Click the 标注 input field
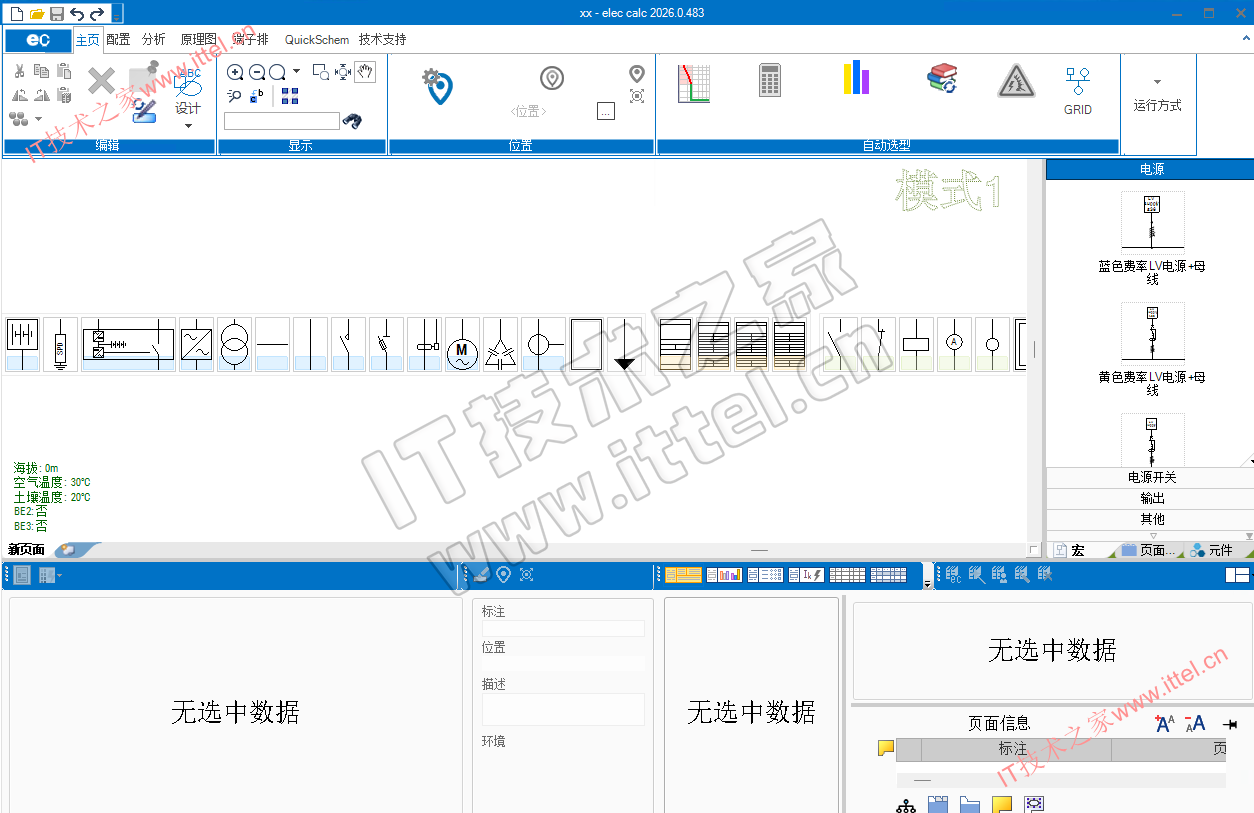The width and height of the screenshot is (1254, 813). click(x=563, y=629)
